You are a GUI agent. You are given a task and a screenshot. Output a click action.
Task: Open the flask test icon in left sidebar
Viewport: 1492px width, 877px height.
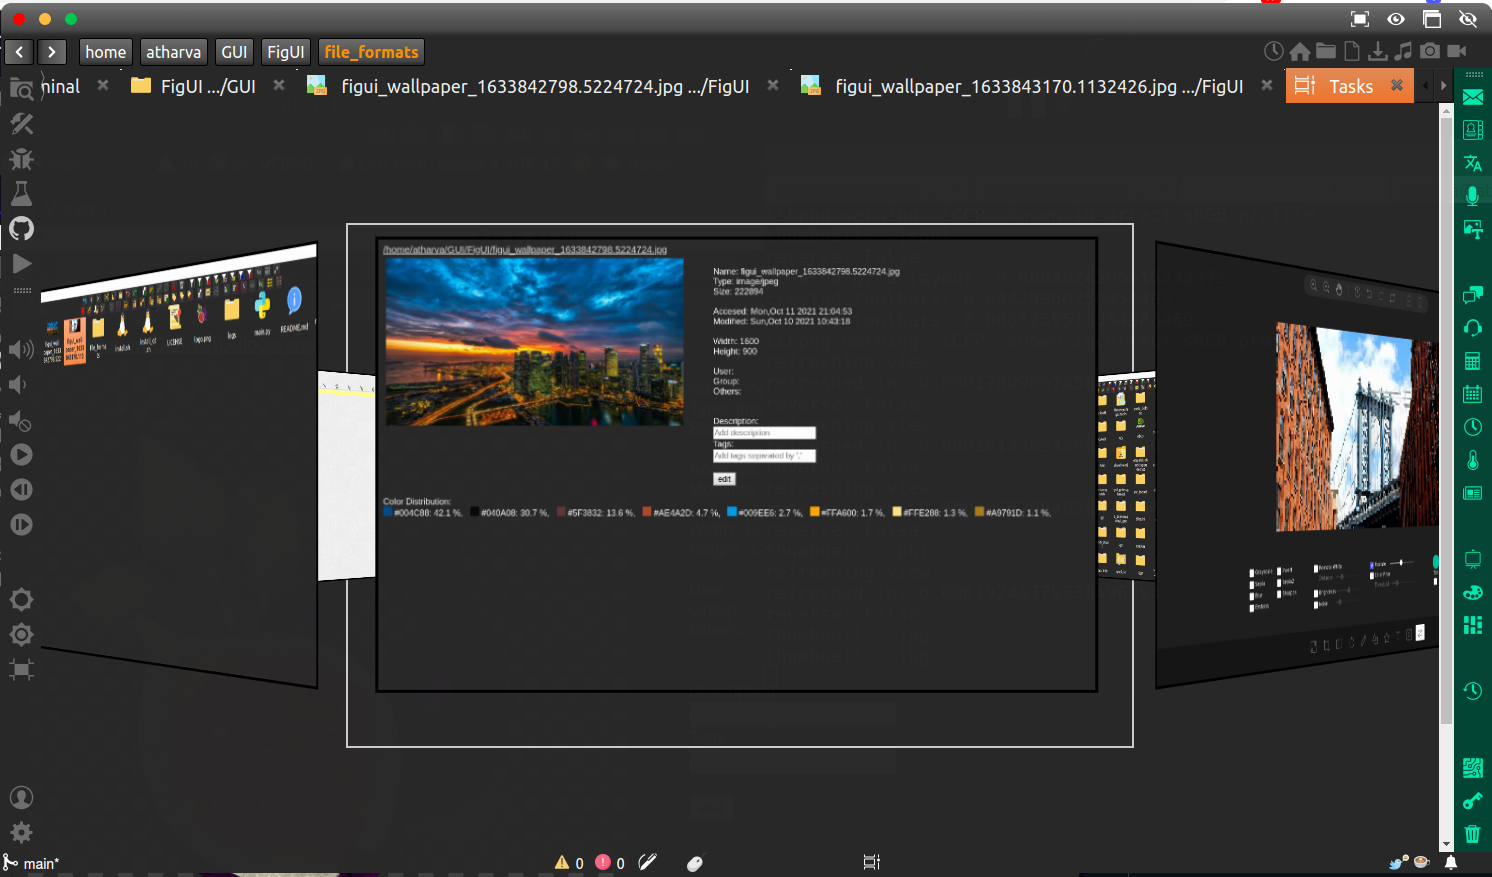click(21, 194)
